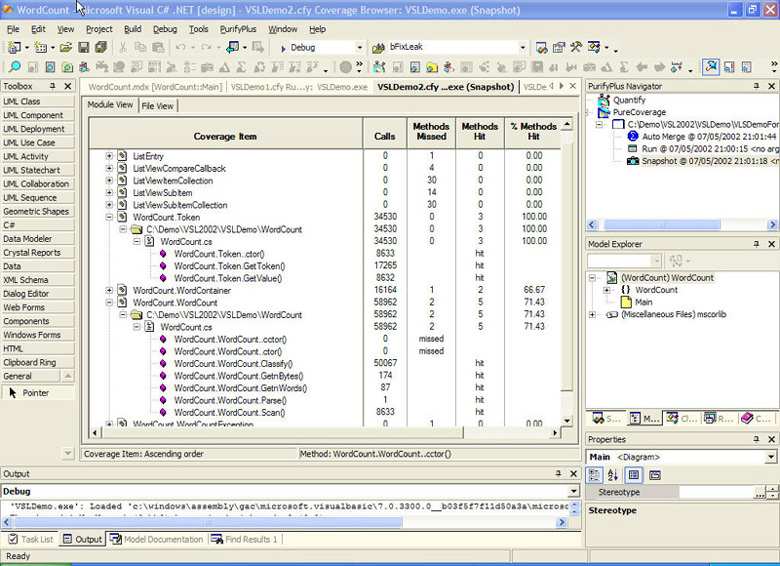Image resolution: width=780 pixels, height=566 pixels.
Task: Toggle the auto-hide pin on Model Explorer
Action: [x=756, y=244]
